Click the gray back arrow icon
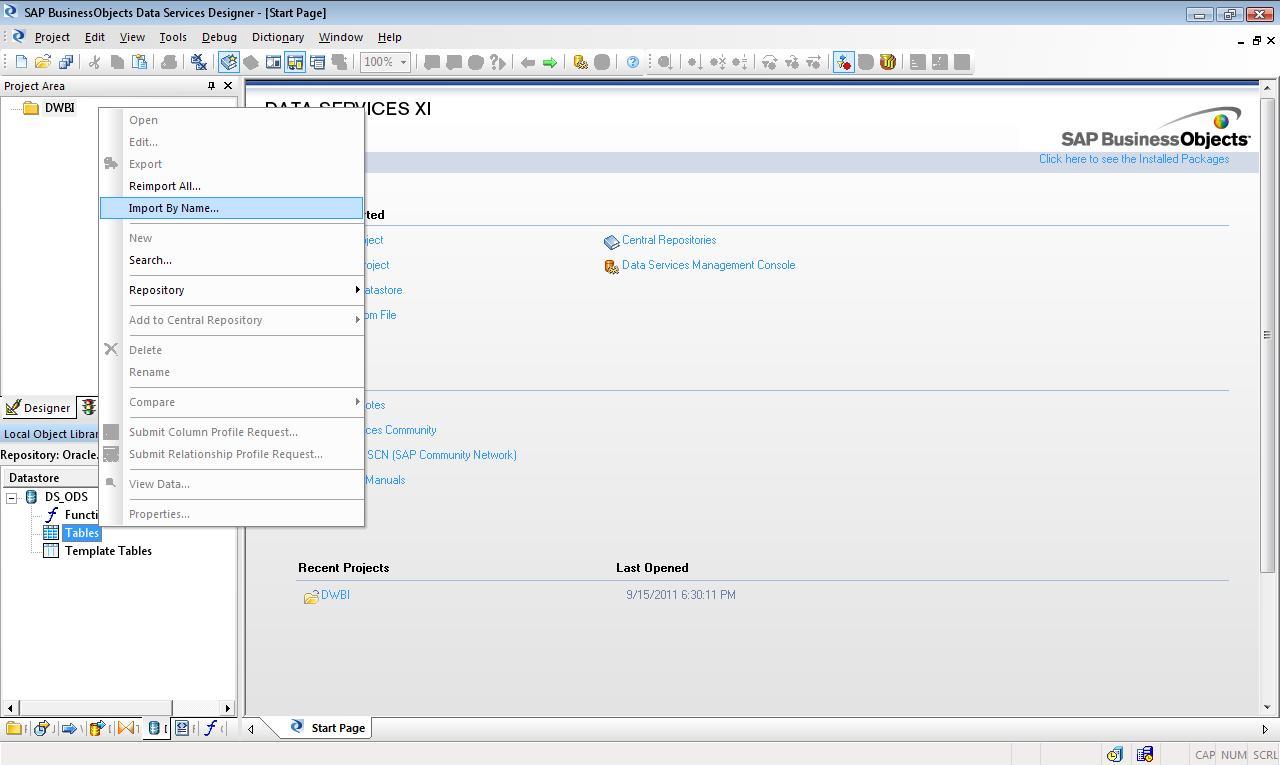1280x765 pixels. (528, 62)
